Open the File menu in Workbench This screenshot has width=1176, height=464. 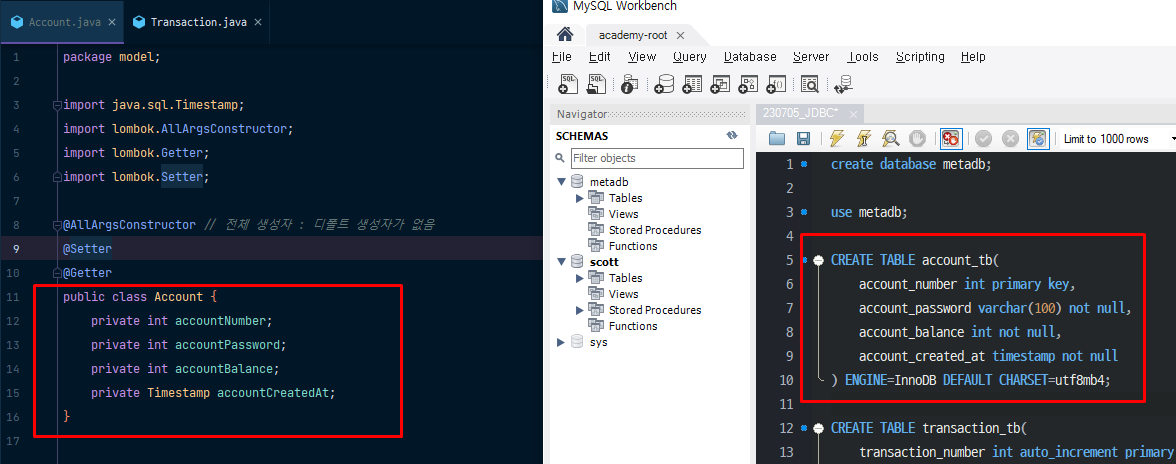[x=562, y=57]
